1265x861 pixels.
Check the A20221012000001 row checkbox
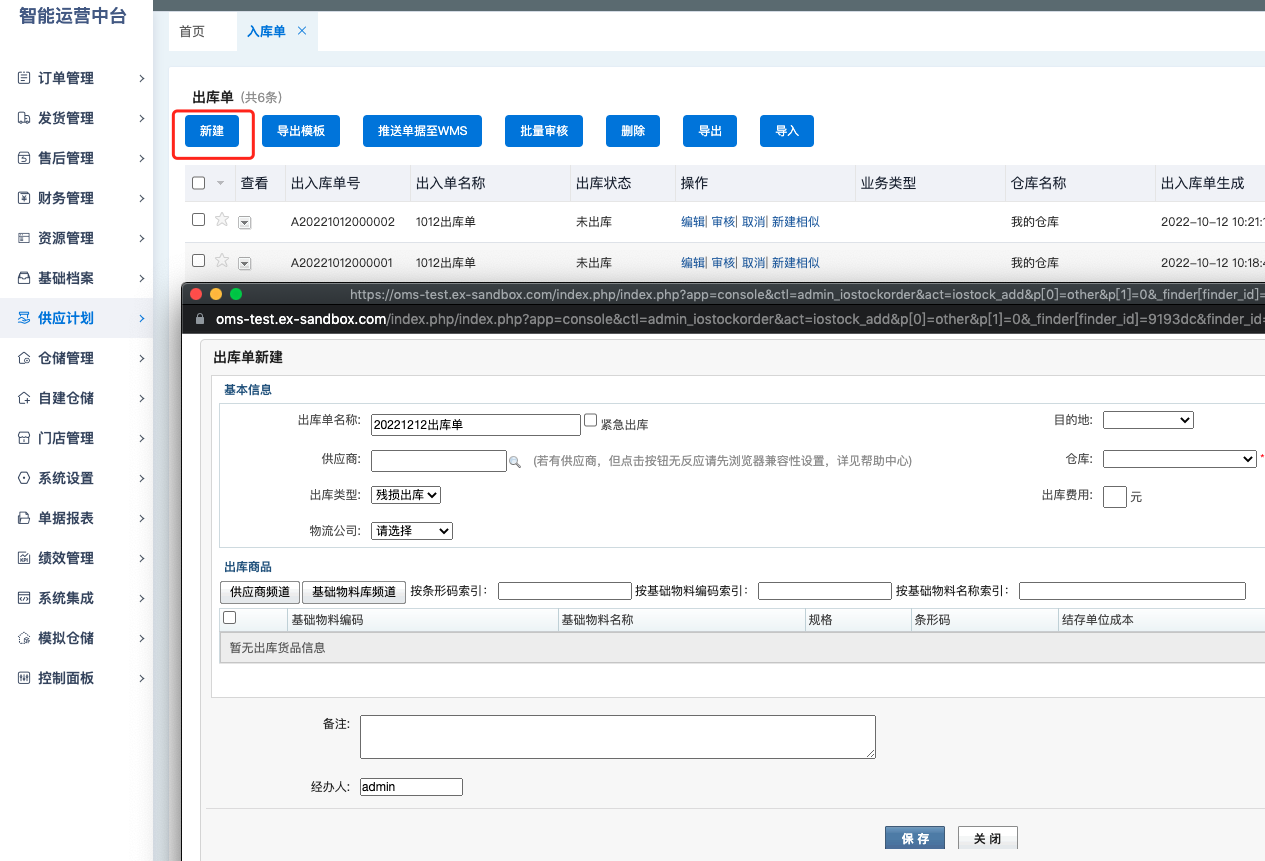(198, 261)
